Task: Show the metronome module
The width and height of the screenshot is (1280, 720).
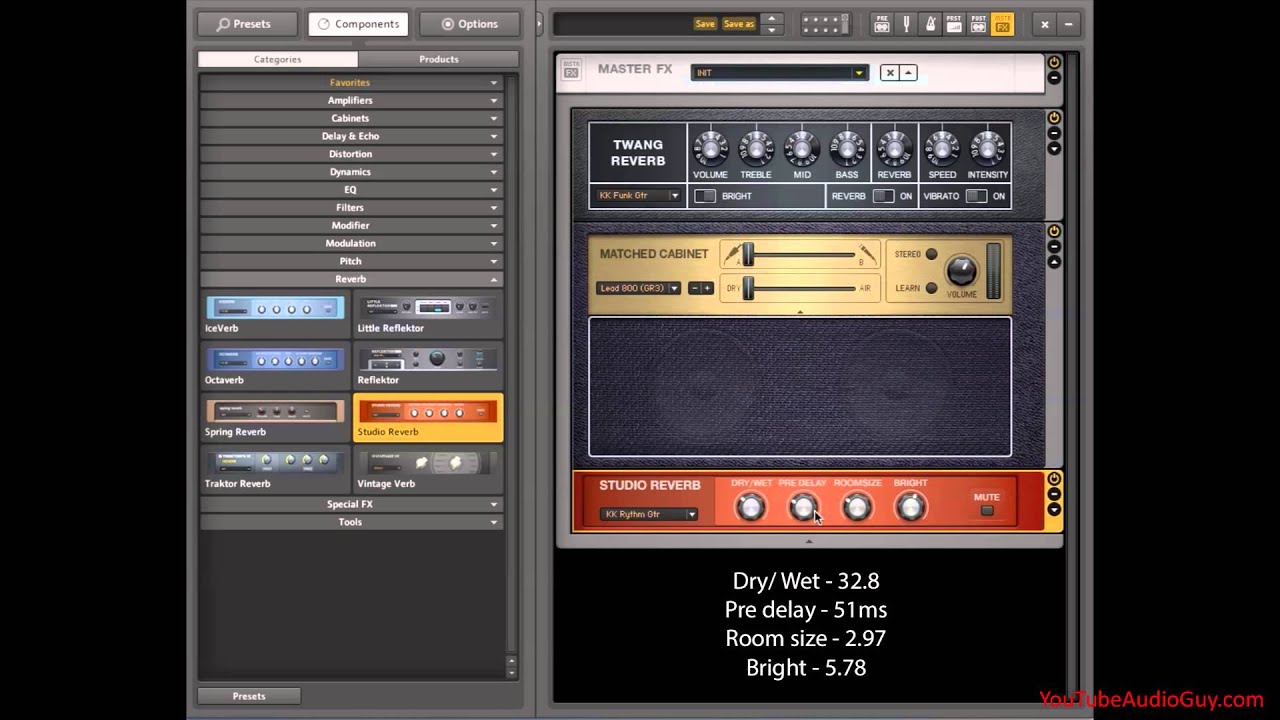Action: (x=930, y=24)
